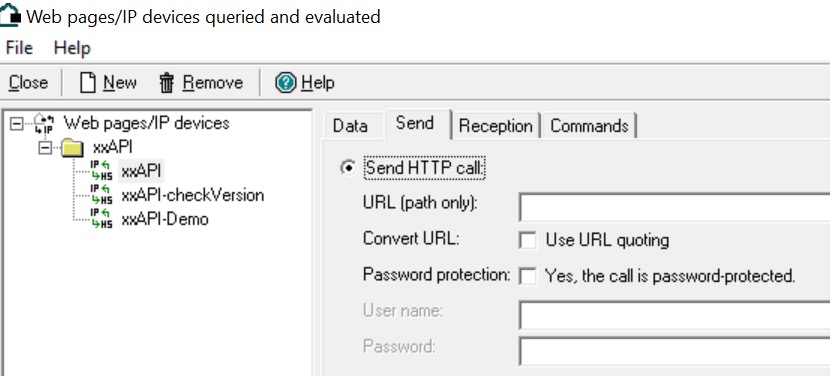Screen dimensions: 830x376
Task: Collapse the Web pages/IP devices root node
Action: (17, 123)
